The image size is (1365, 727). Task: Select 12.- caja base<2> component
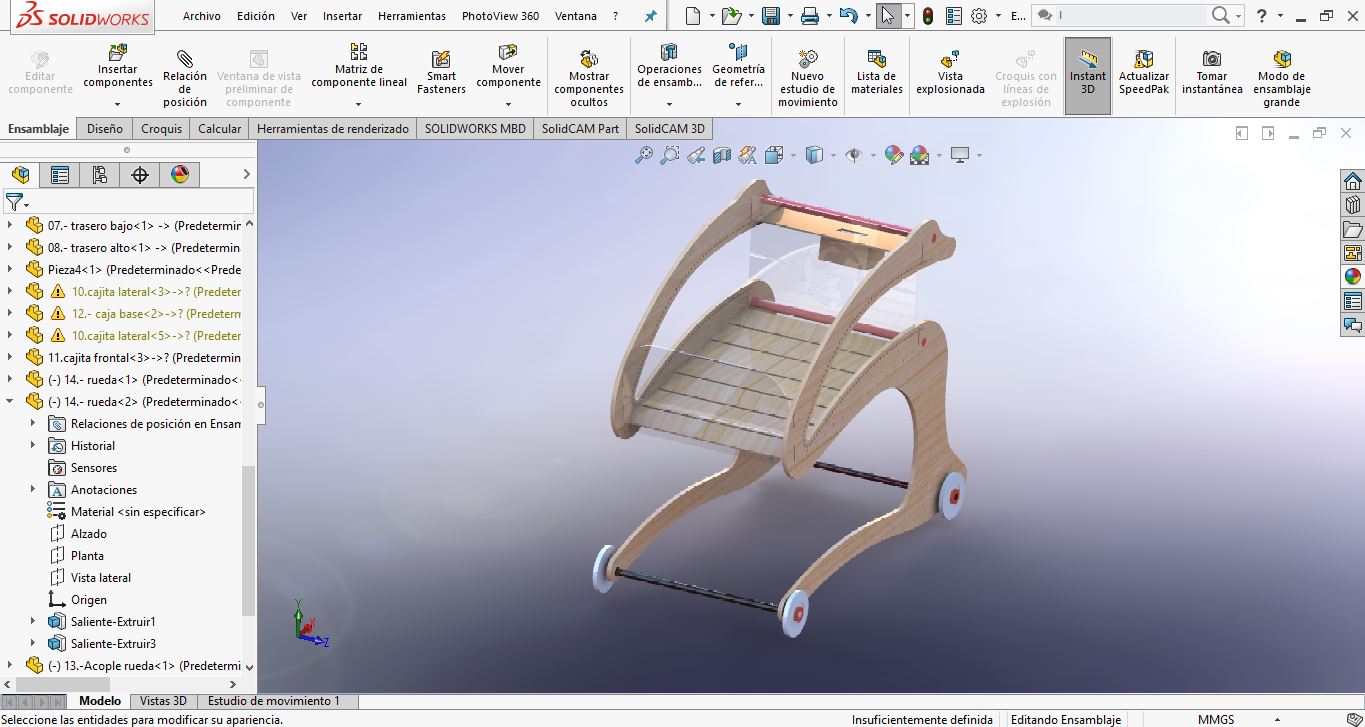pyautogui.click(x=156, y=314)
